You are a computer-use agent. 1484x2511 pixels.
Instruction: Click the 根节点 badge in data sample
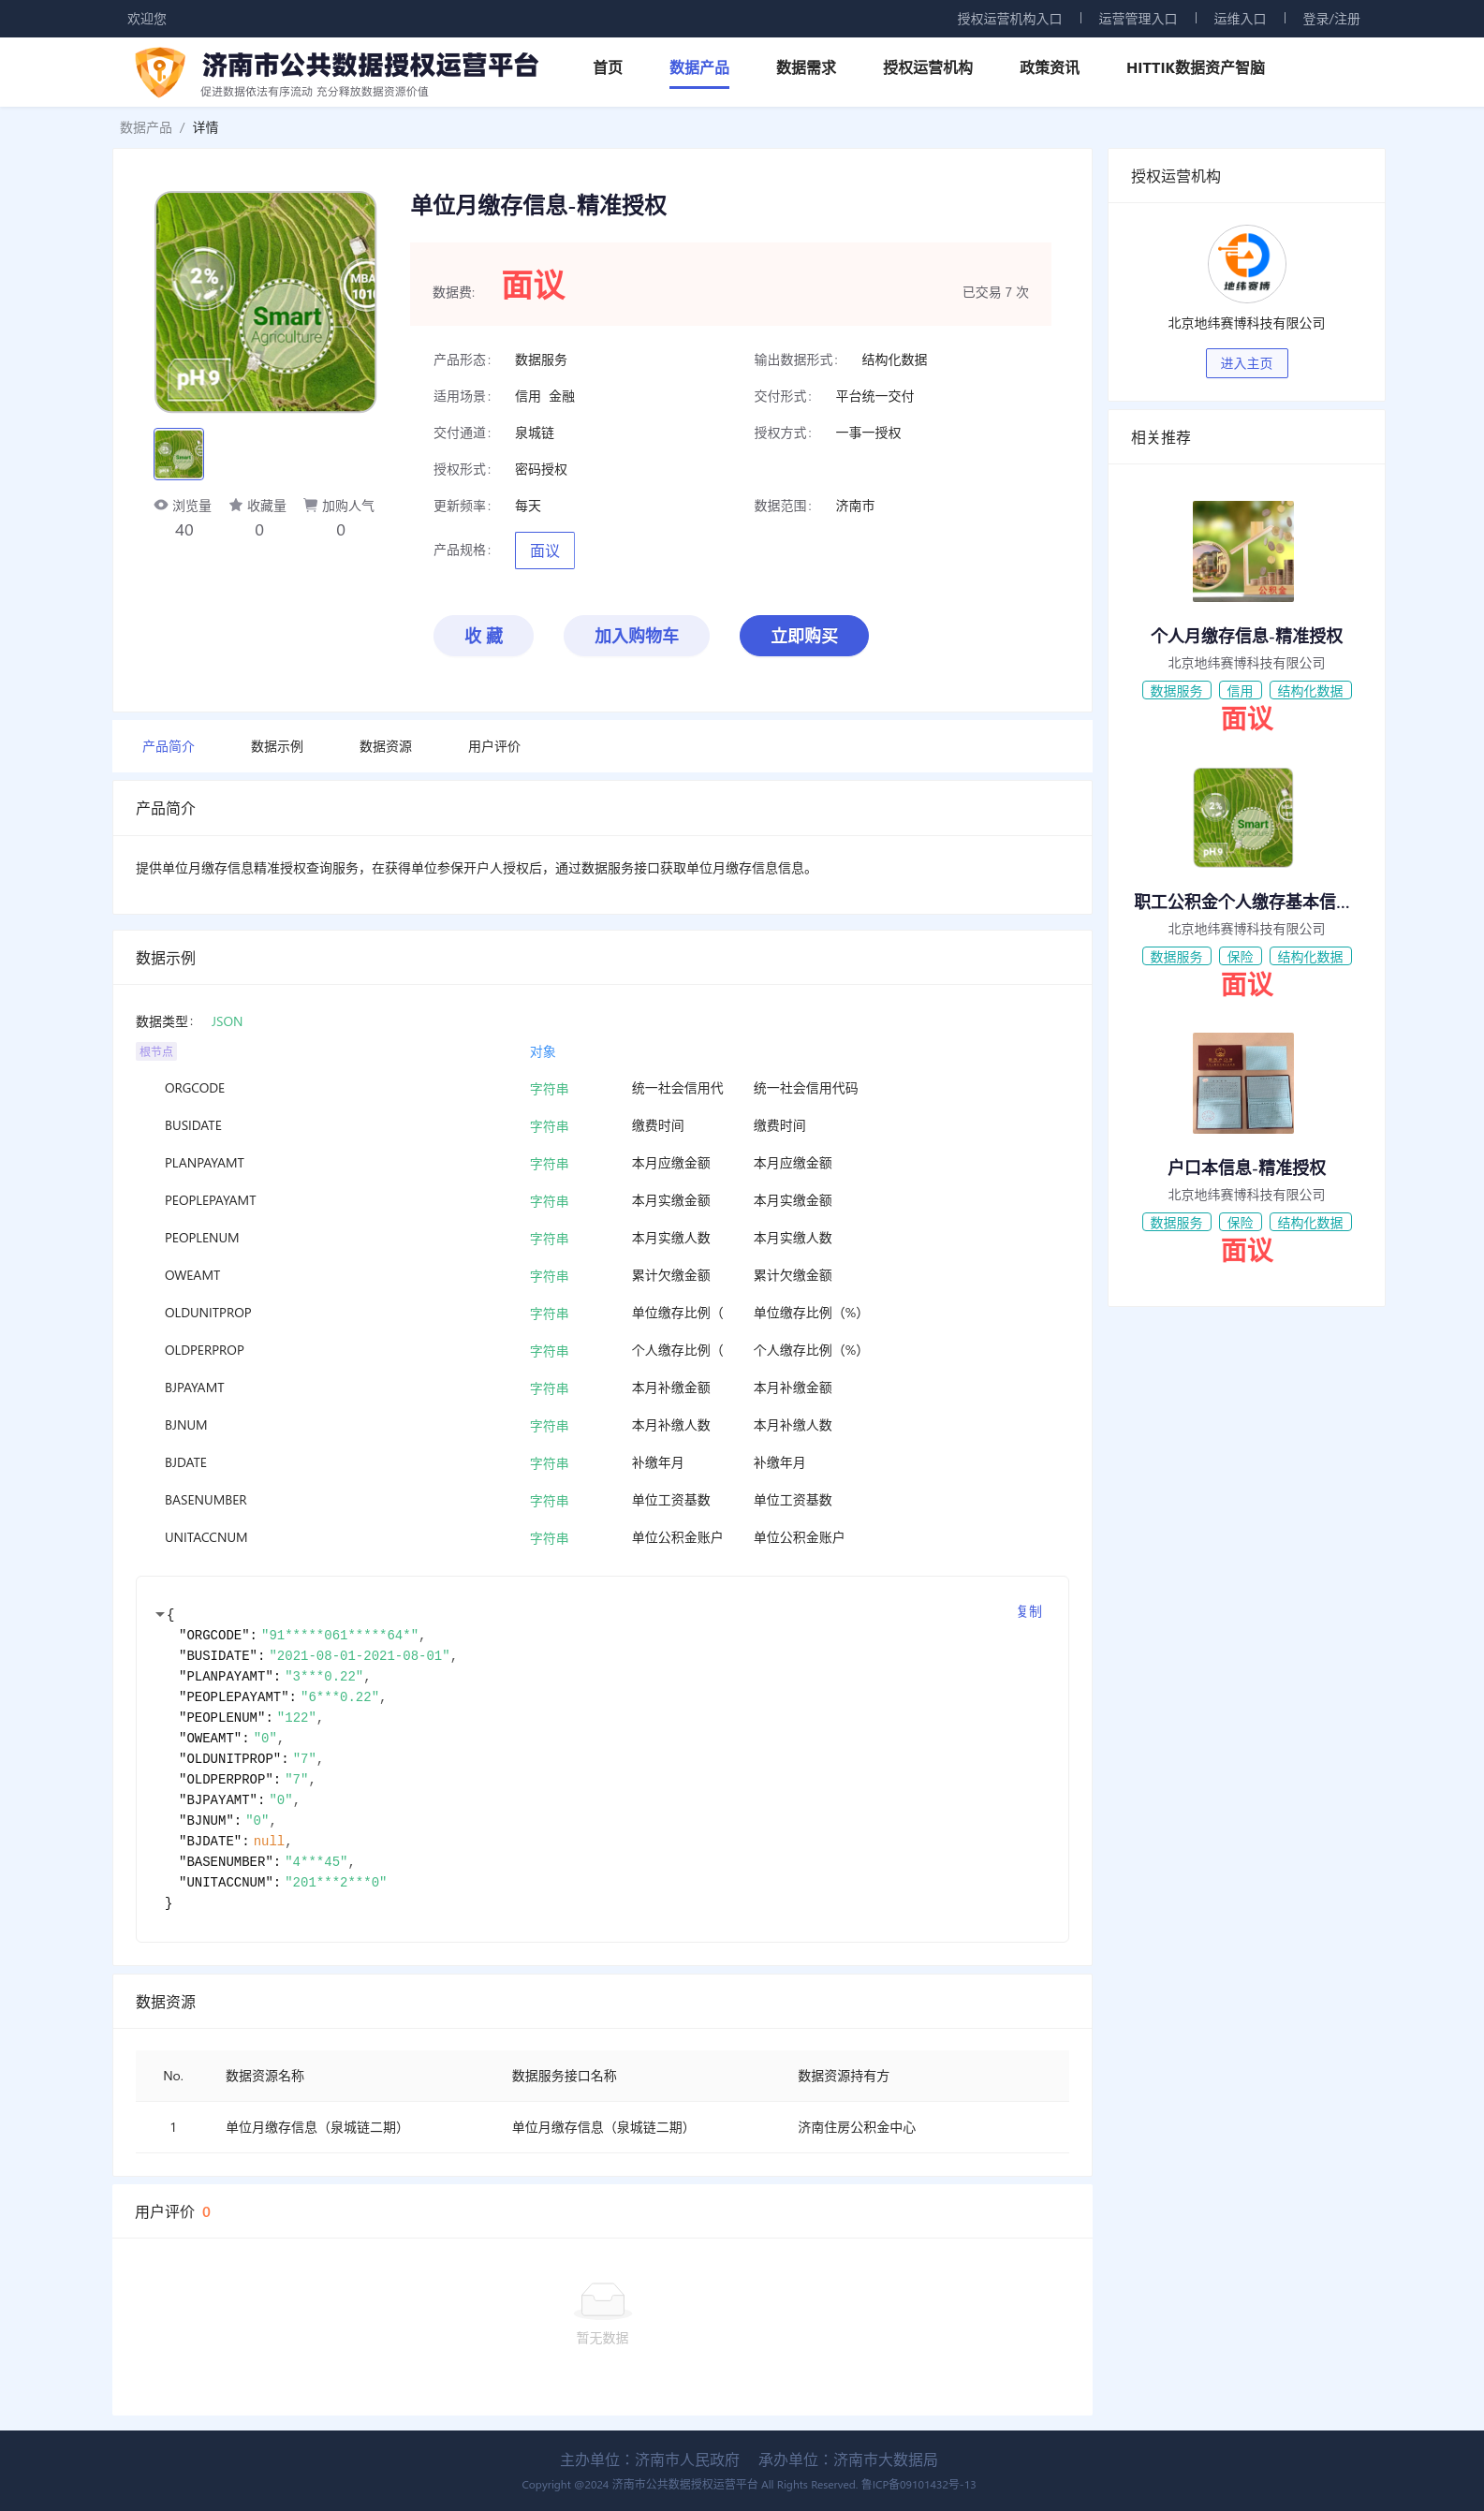pos(156,1051)
